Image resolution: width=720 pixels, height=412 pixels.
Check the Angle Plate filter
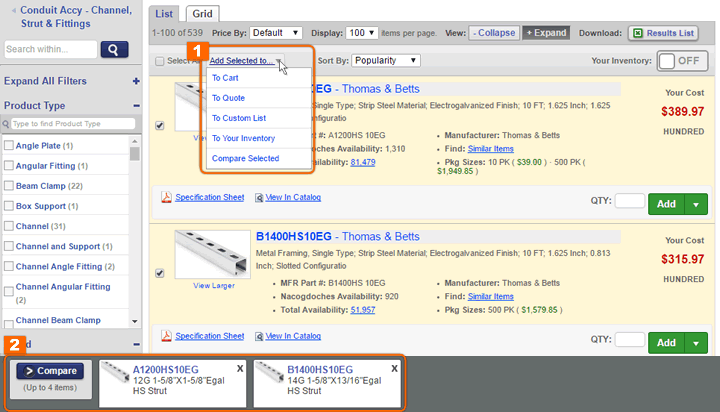point(9,146)
